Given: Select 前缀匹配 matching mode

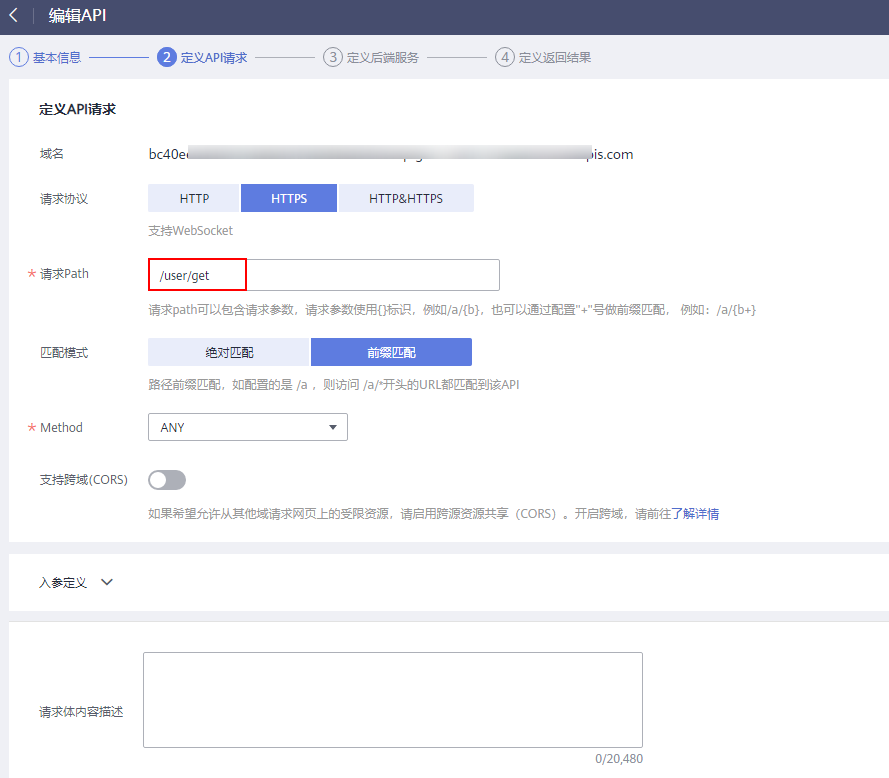Looking at the screenshot, I should pyautogui.click(x=391, y=352).
